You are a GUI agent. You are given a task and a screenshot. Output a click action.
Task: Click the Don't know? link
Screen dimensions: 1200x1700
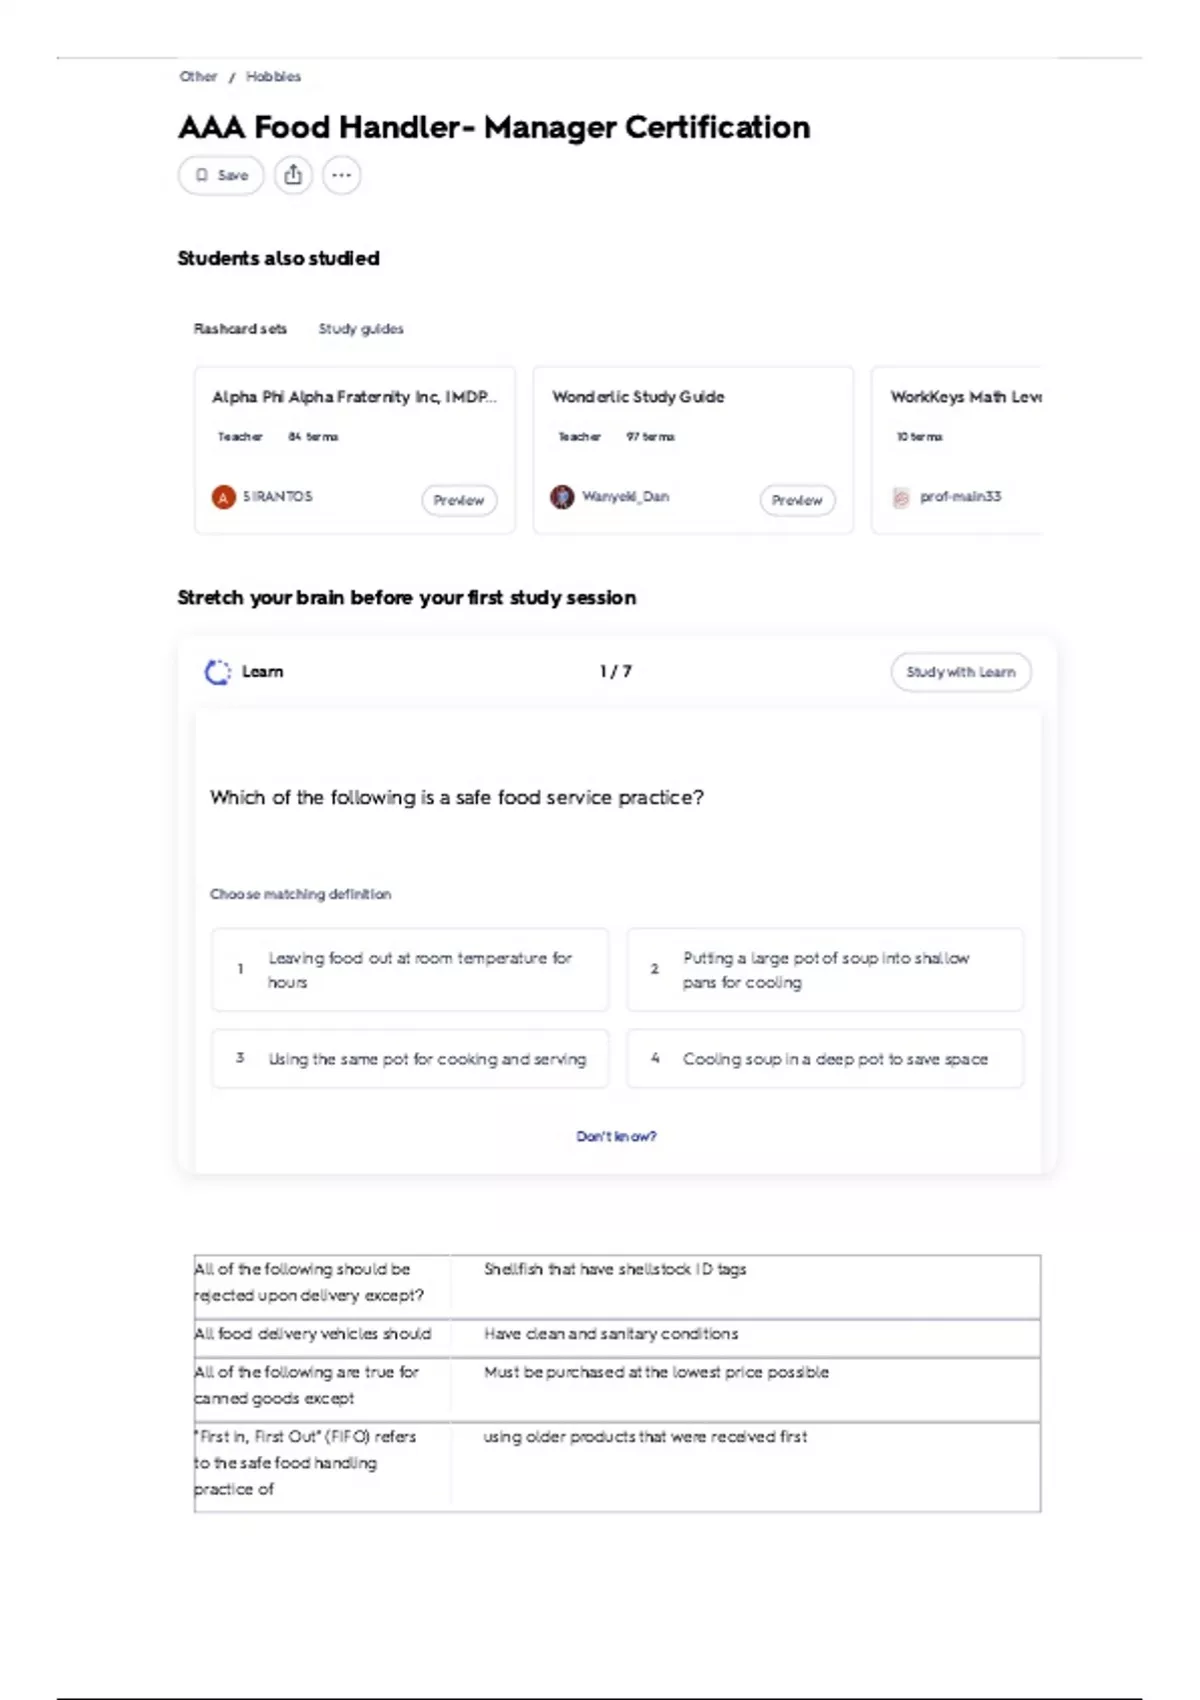coord(616,1136)
